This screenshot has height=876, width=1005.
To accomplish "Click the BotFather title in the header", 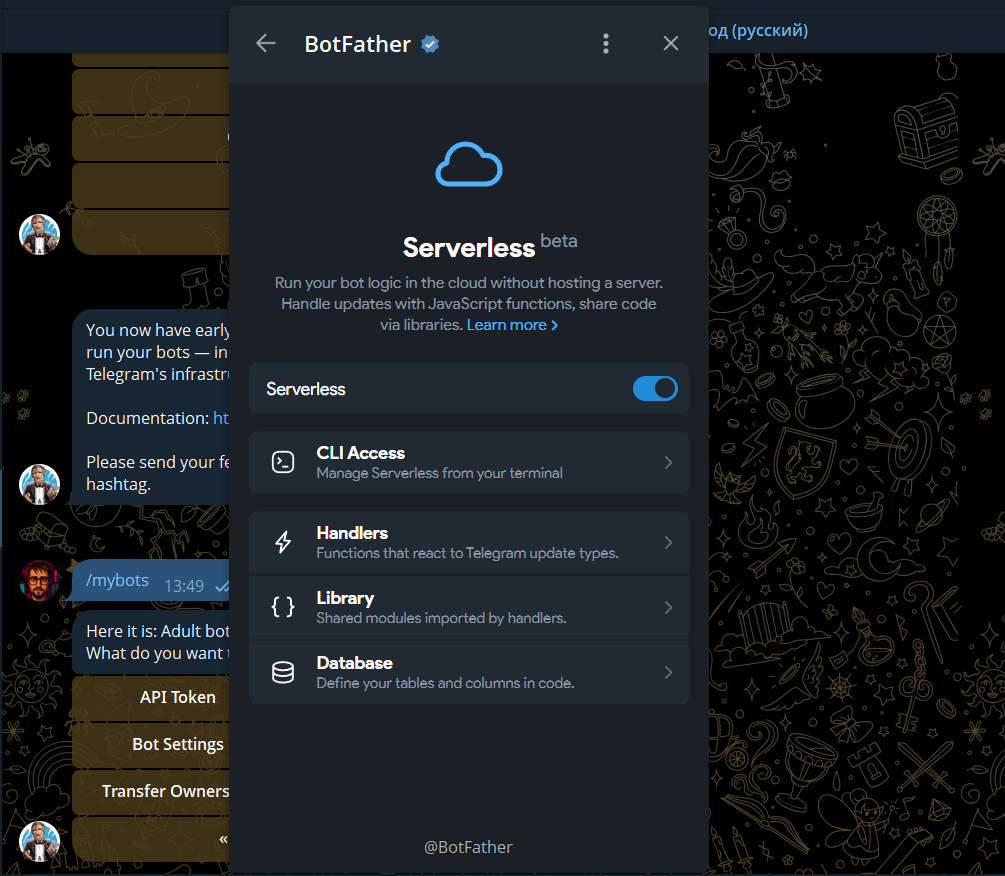I will [x=357, y=44].
